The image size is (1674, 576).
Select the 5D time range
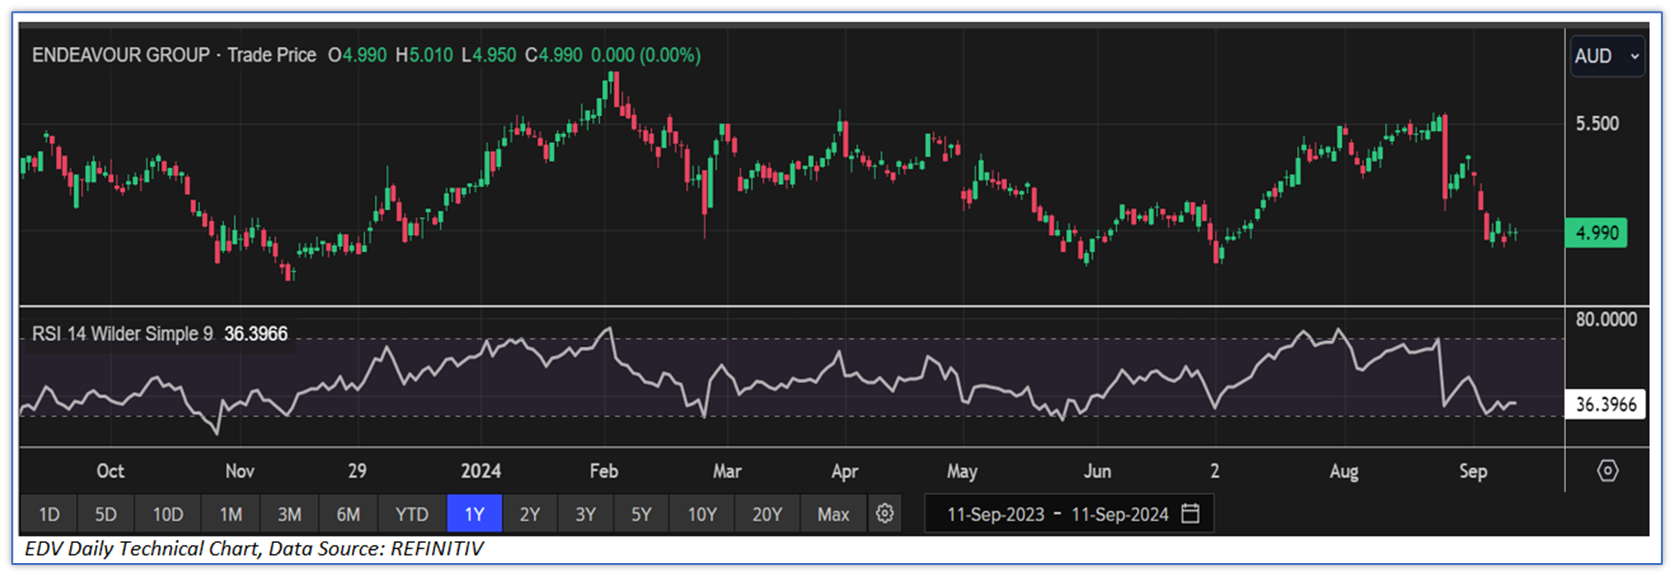106,514
